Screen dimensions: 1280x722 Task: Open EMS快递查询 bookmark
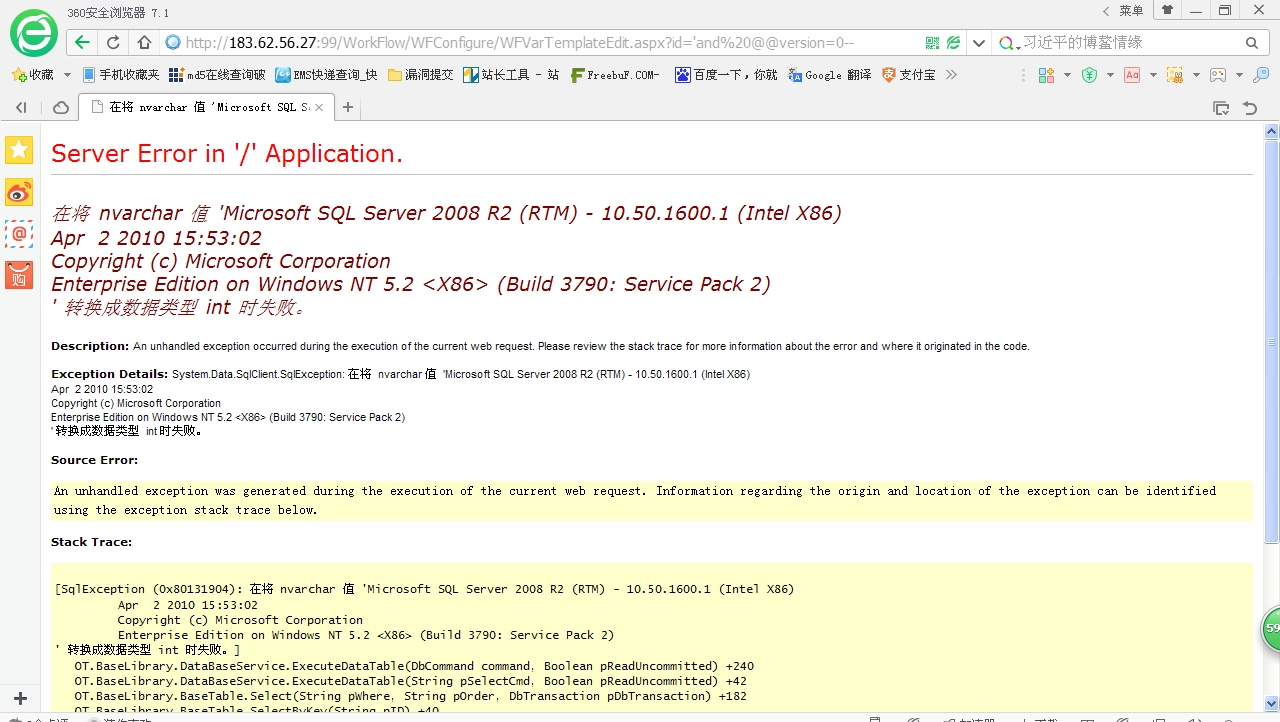coord(327,75)
